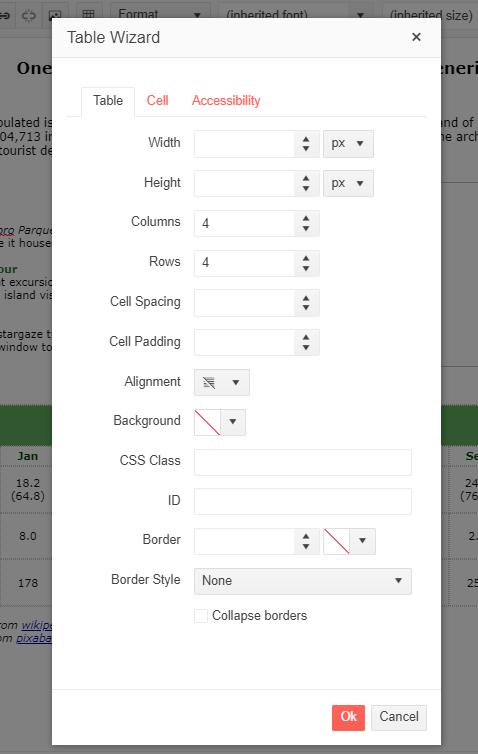Viewport: 478px width, 754px height.
Task: Open the Width unit px dropdown
Action: (x=348, y=143)
